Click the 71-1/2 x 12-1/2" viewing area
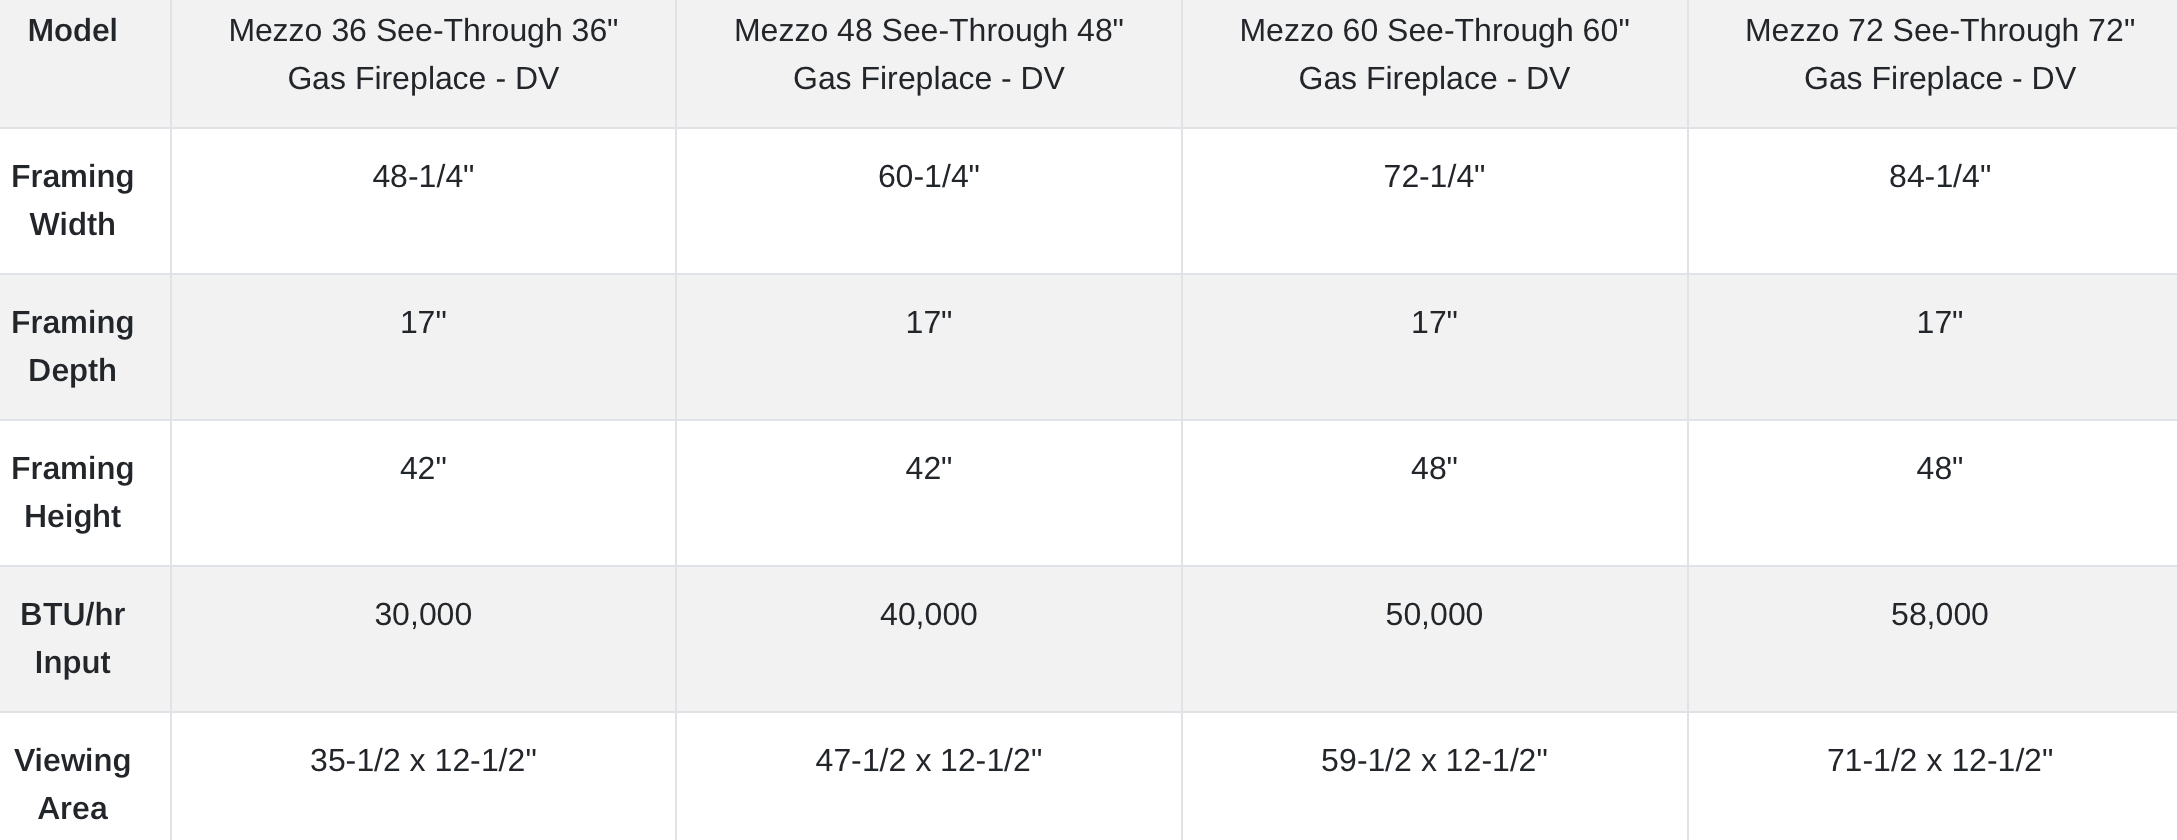 click(x=1940, y=761)
